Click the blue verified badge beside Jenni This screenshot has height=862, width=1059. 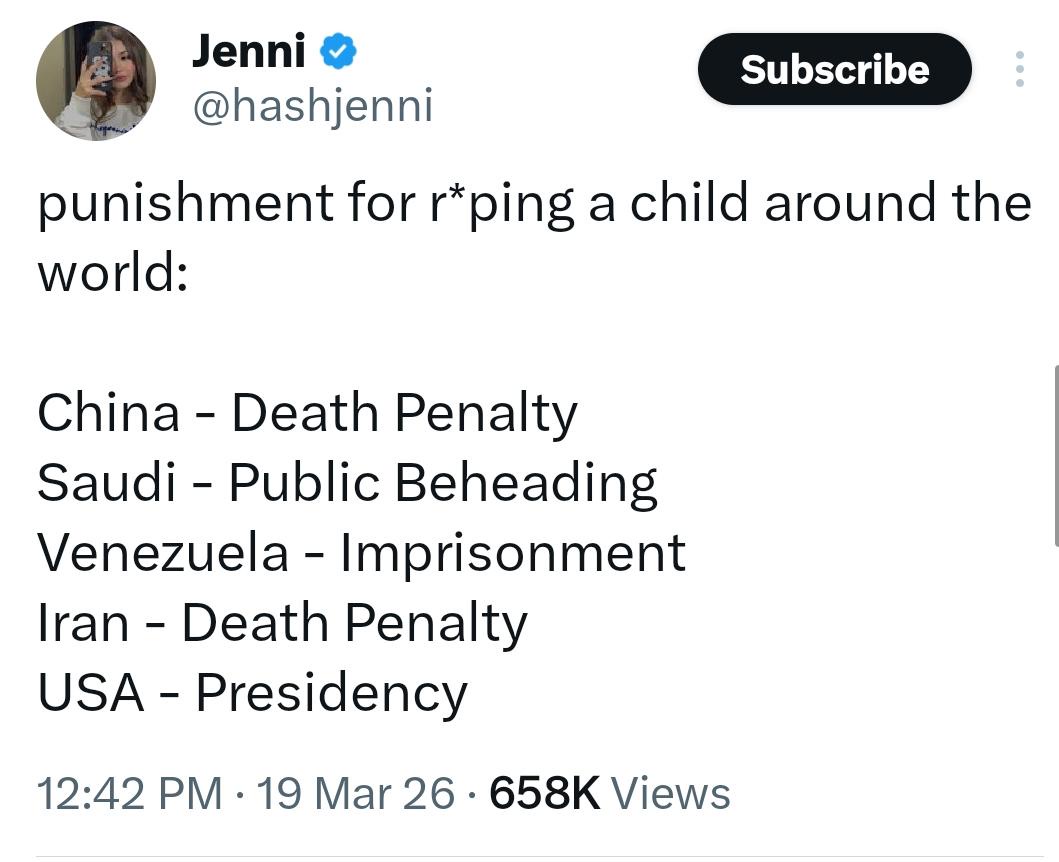(x=339, y=52)
